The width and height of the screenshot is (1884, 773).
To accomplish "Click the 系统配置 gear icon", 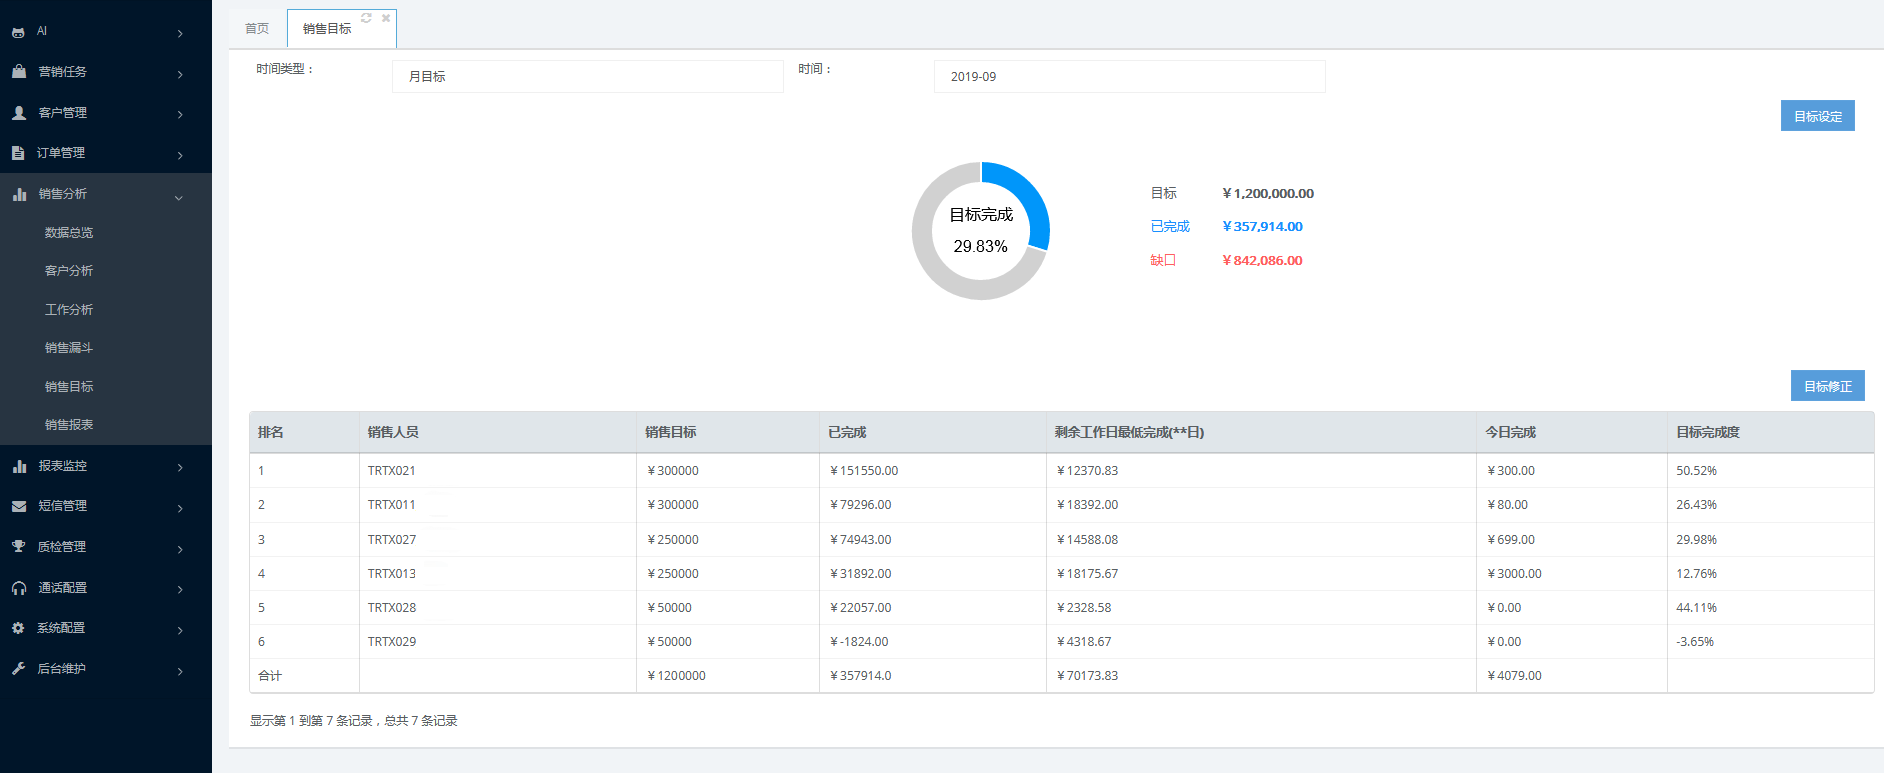I will click(x=18, y=628).
